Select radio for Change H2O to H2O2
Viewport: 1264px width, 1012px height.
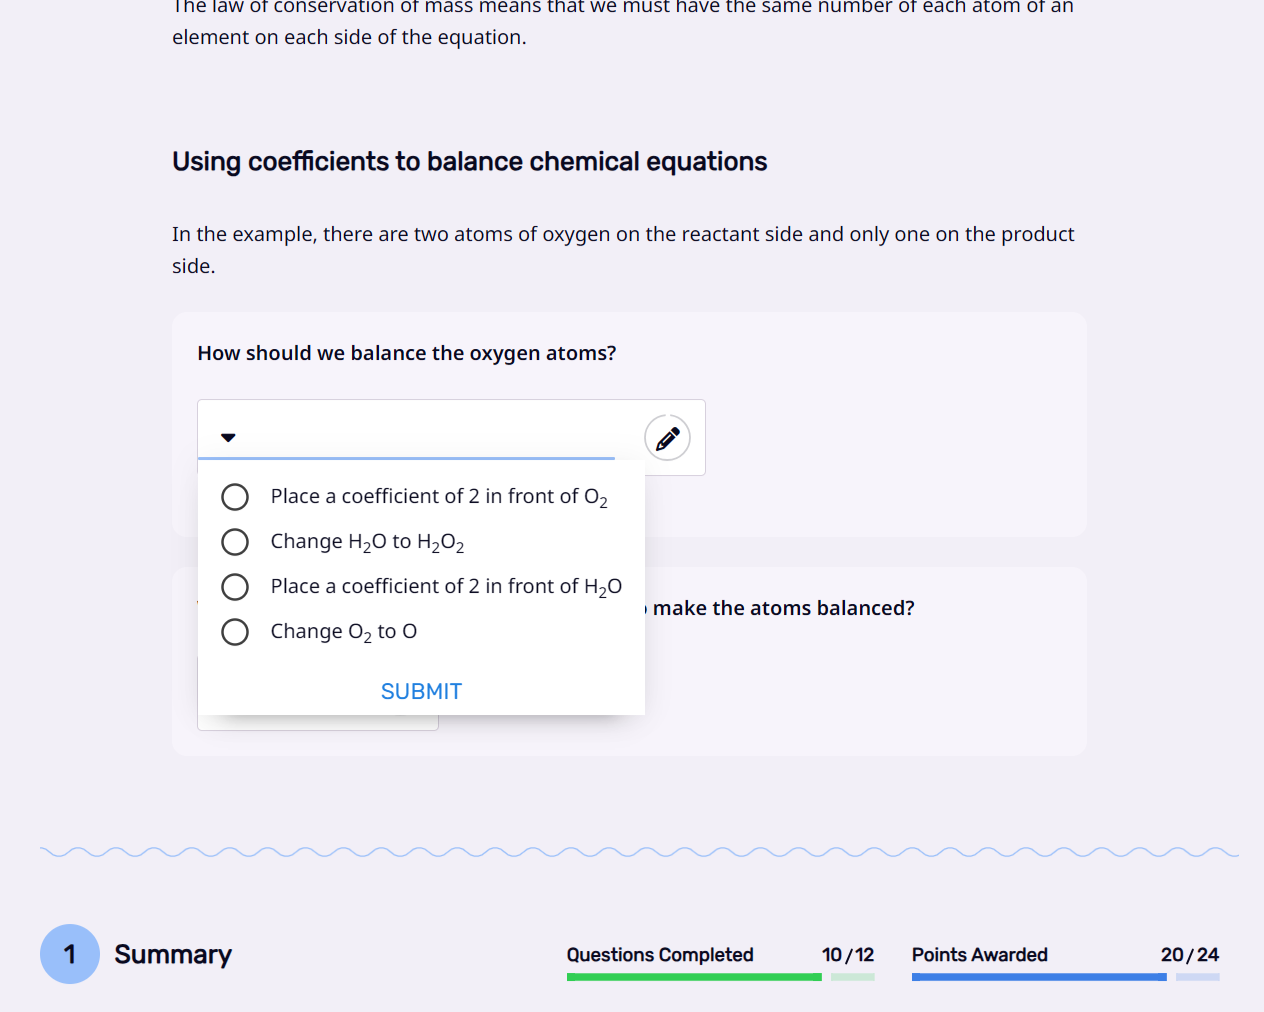click(x=235, y=542)
